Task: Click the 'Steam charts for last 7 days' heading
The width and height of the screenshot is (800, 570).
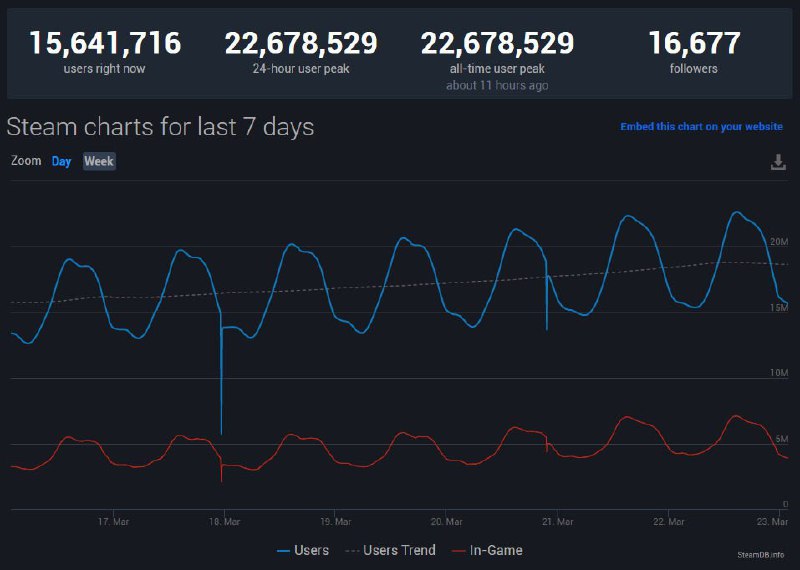Action: click(x=160, y=127)
